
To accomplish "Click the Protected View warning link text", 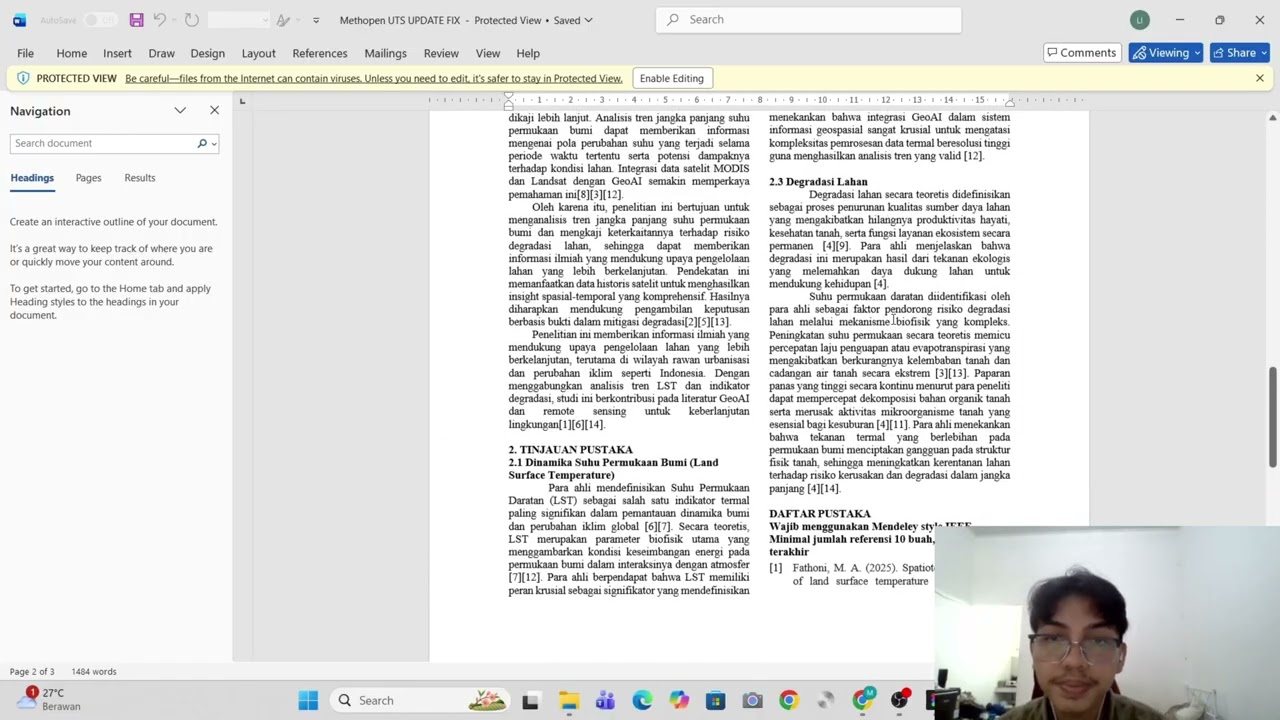I will pos(374,78).
